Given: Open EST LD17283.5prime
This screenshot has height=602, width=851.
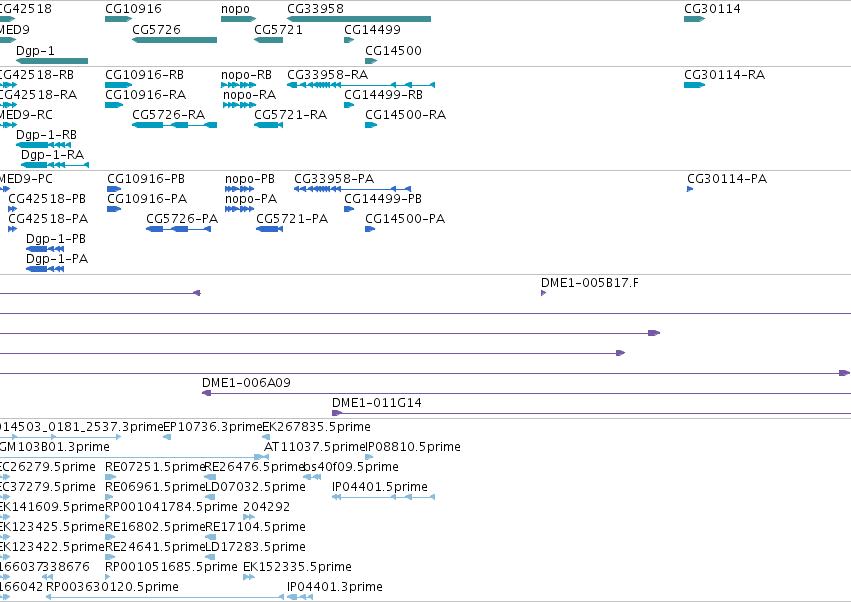Looking at the screenshot, I should tap(256, 548).
